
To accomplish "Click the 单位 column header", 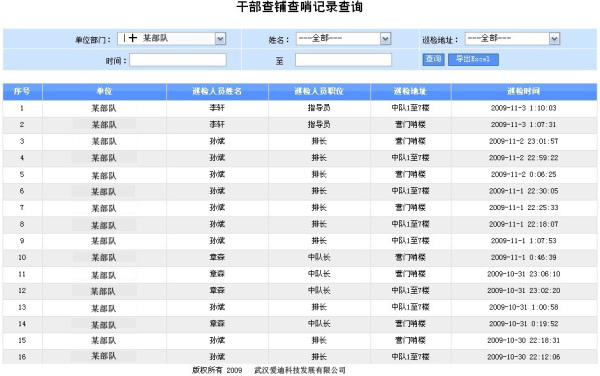I will pyautogui.click(x=104, y=91).
